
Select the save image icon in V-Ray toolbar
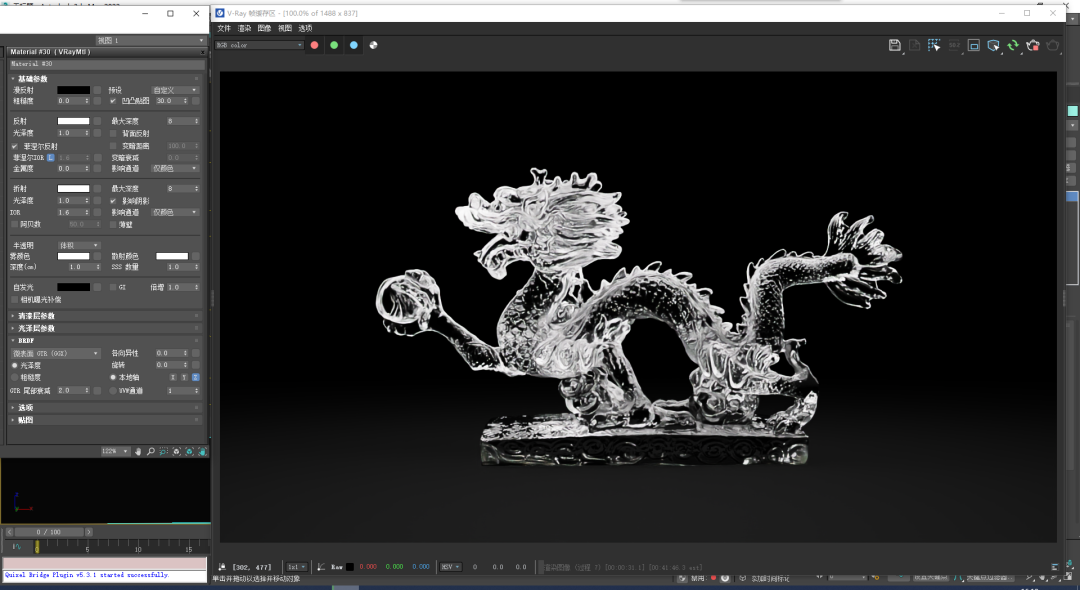pos(896,45)
